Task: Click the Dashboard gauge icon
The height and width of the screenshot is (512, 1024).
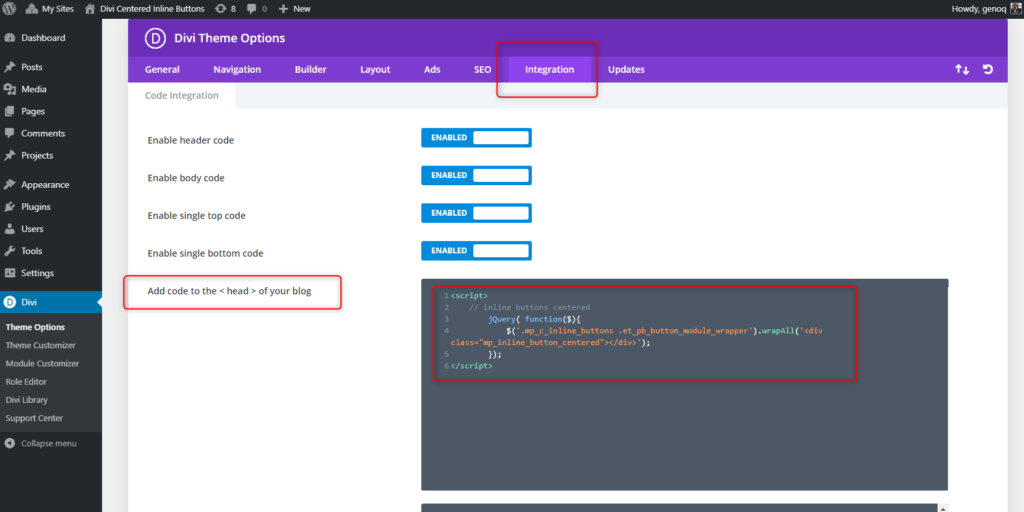Action: click(10, 38)
